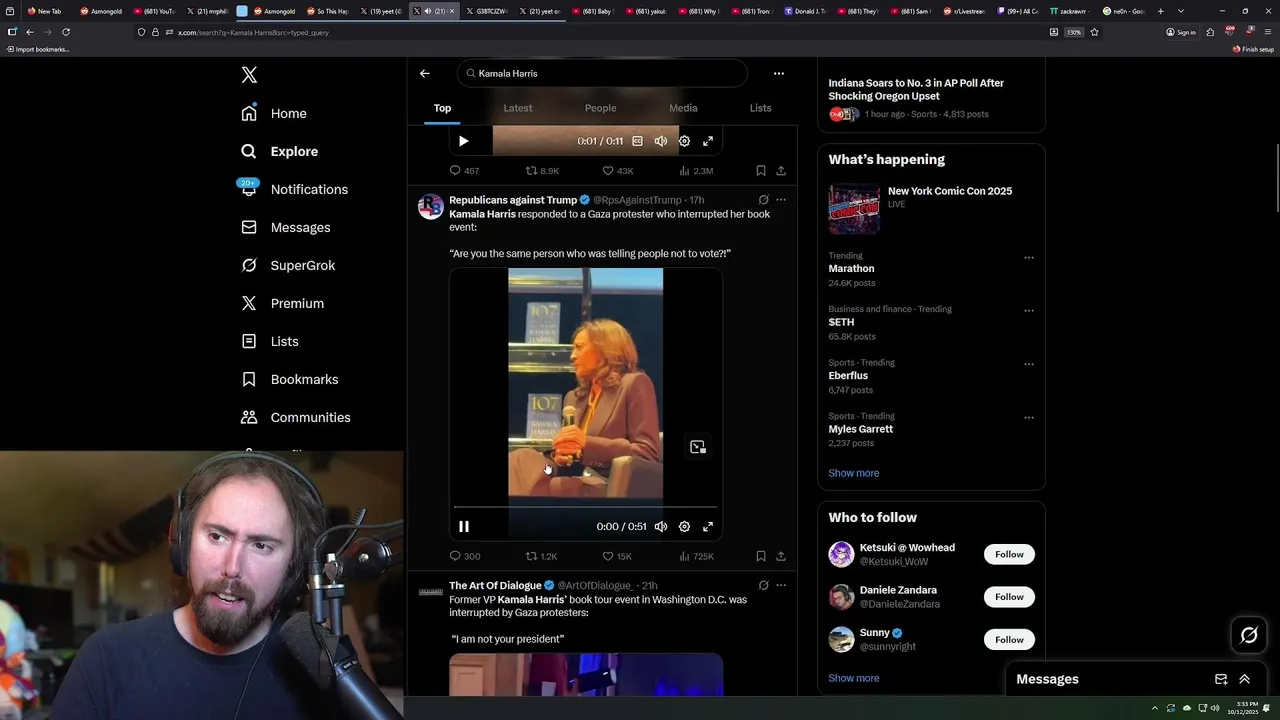
Task: Share the post with 43K likes
Action: click(781, 171)
